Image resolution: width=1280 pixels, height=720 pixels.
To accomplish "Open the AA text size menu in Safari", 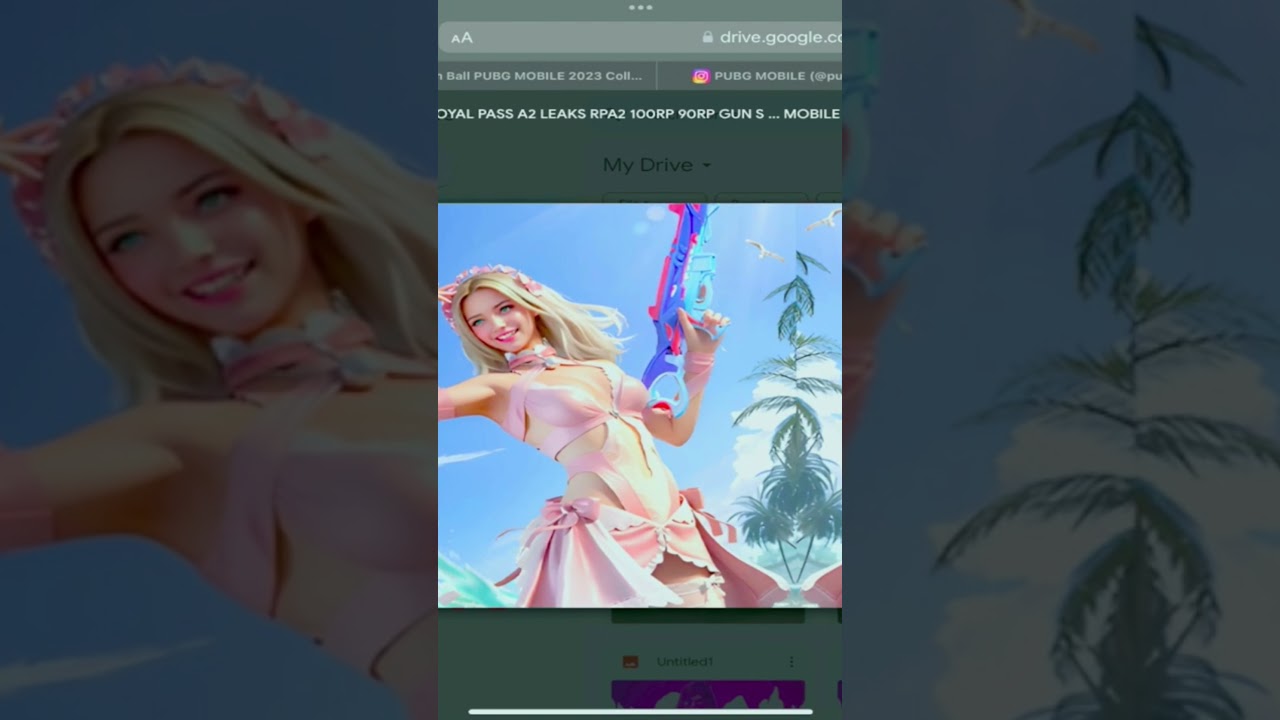I will (461, 38).
